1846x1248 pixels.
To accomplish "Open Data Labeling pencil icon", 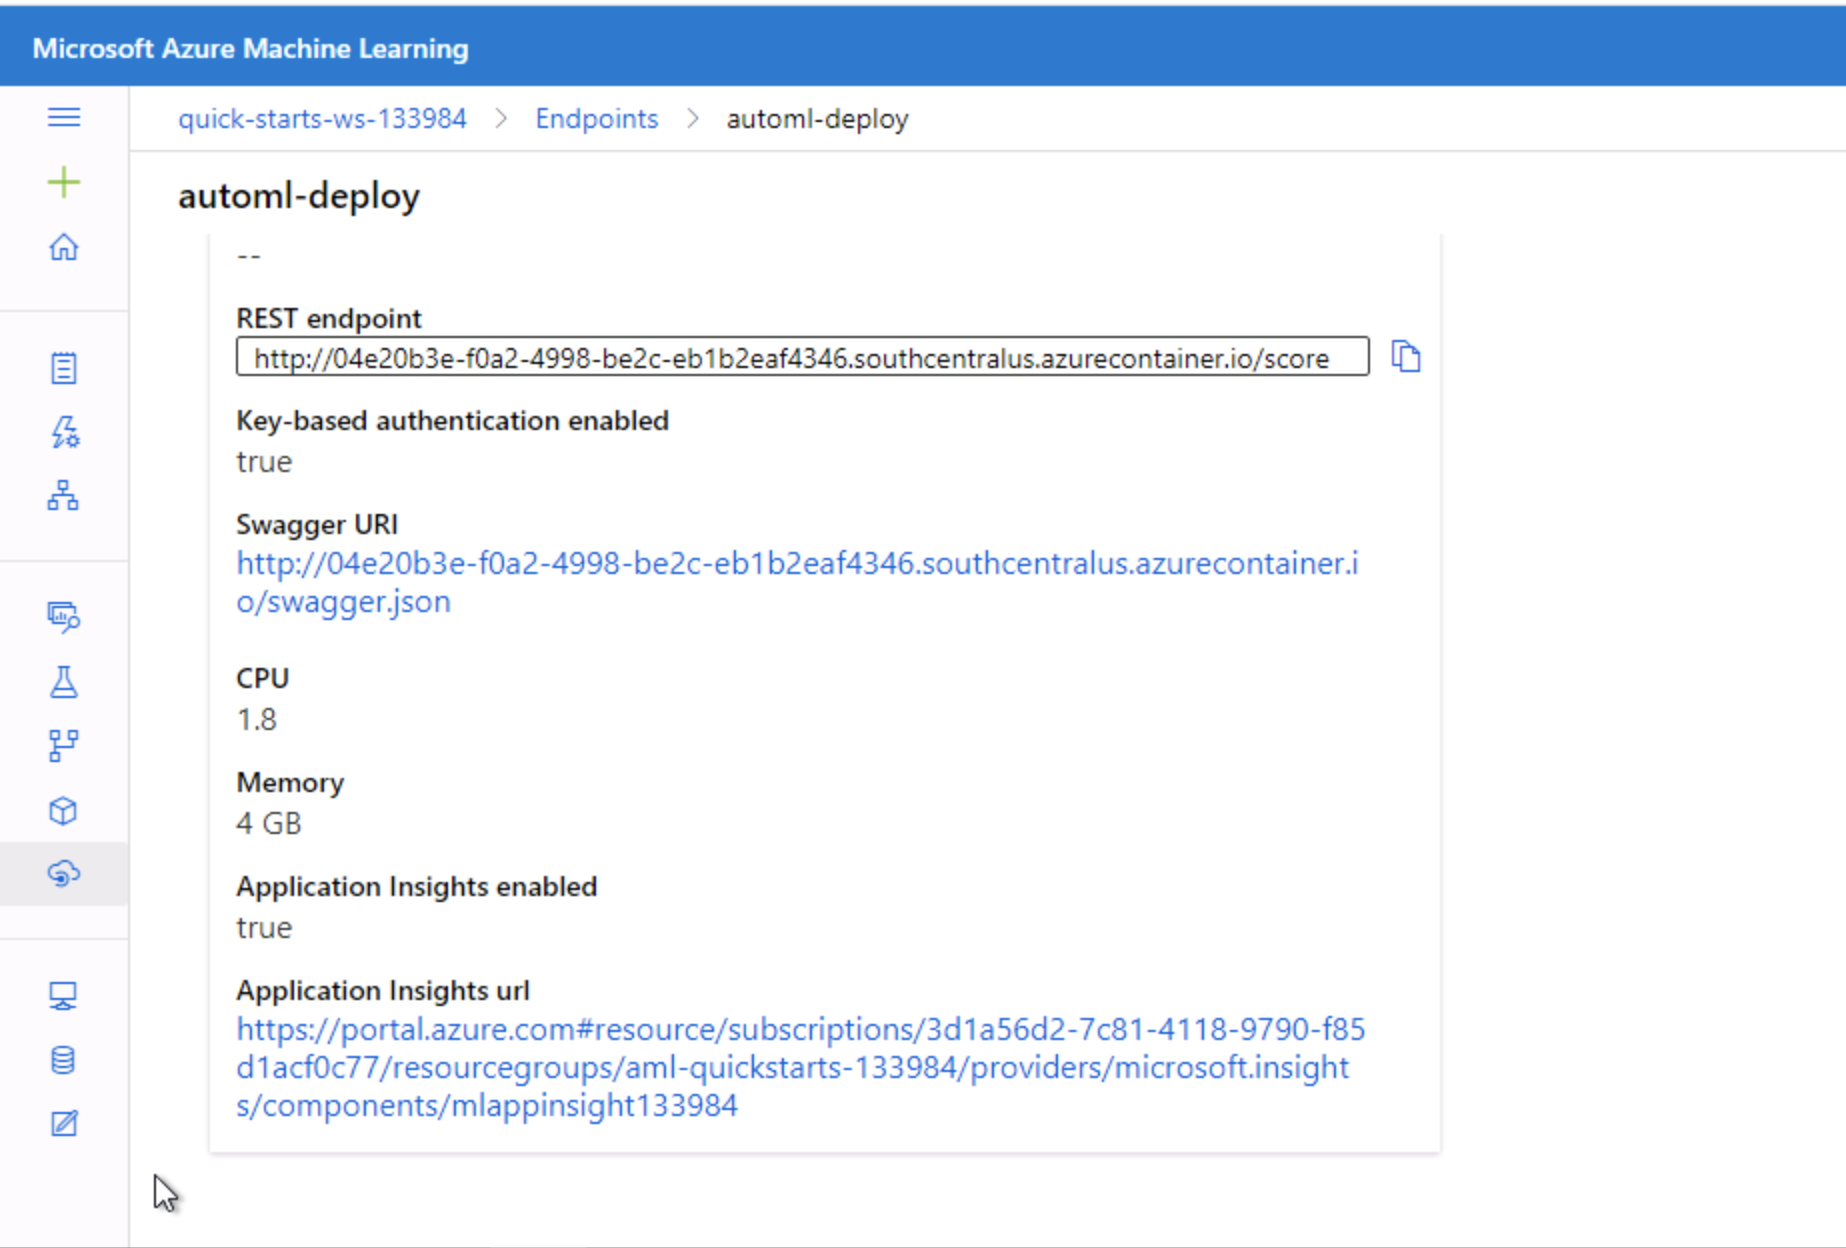I will pyautogui.click(x=64, y=1124).
